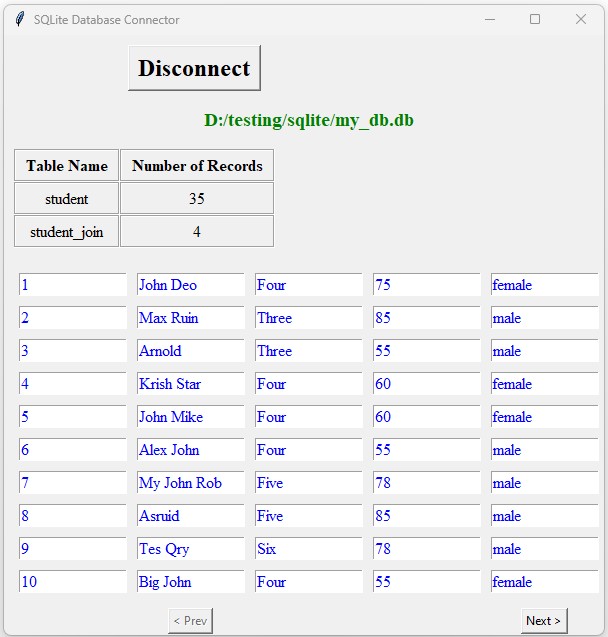Click the mark field in Arnold row
The width and height of the screenshot is (608, 637).
[x=427, y=351]
